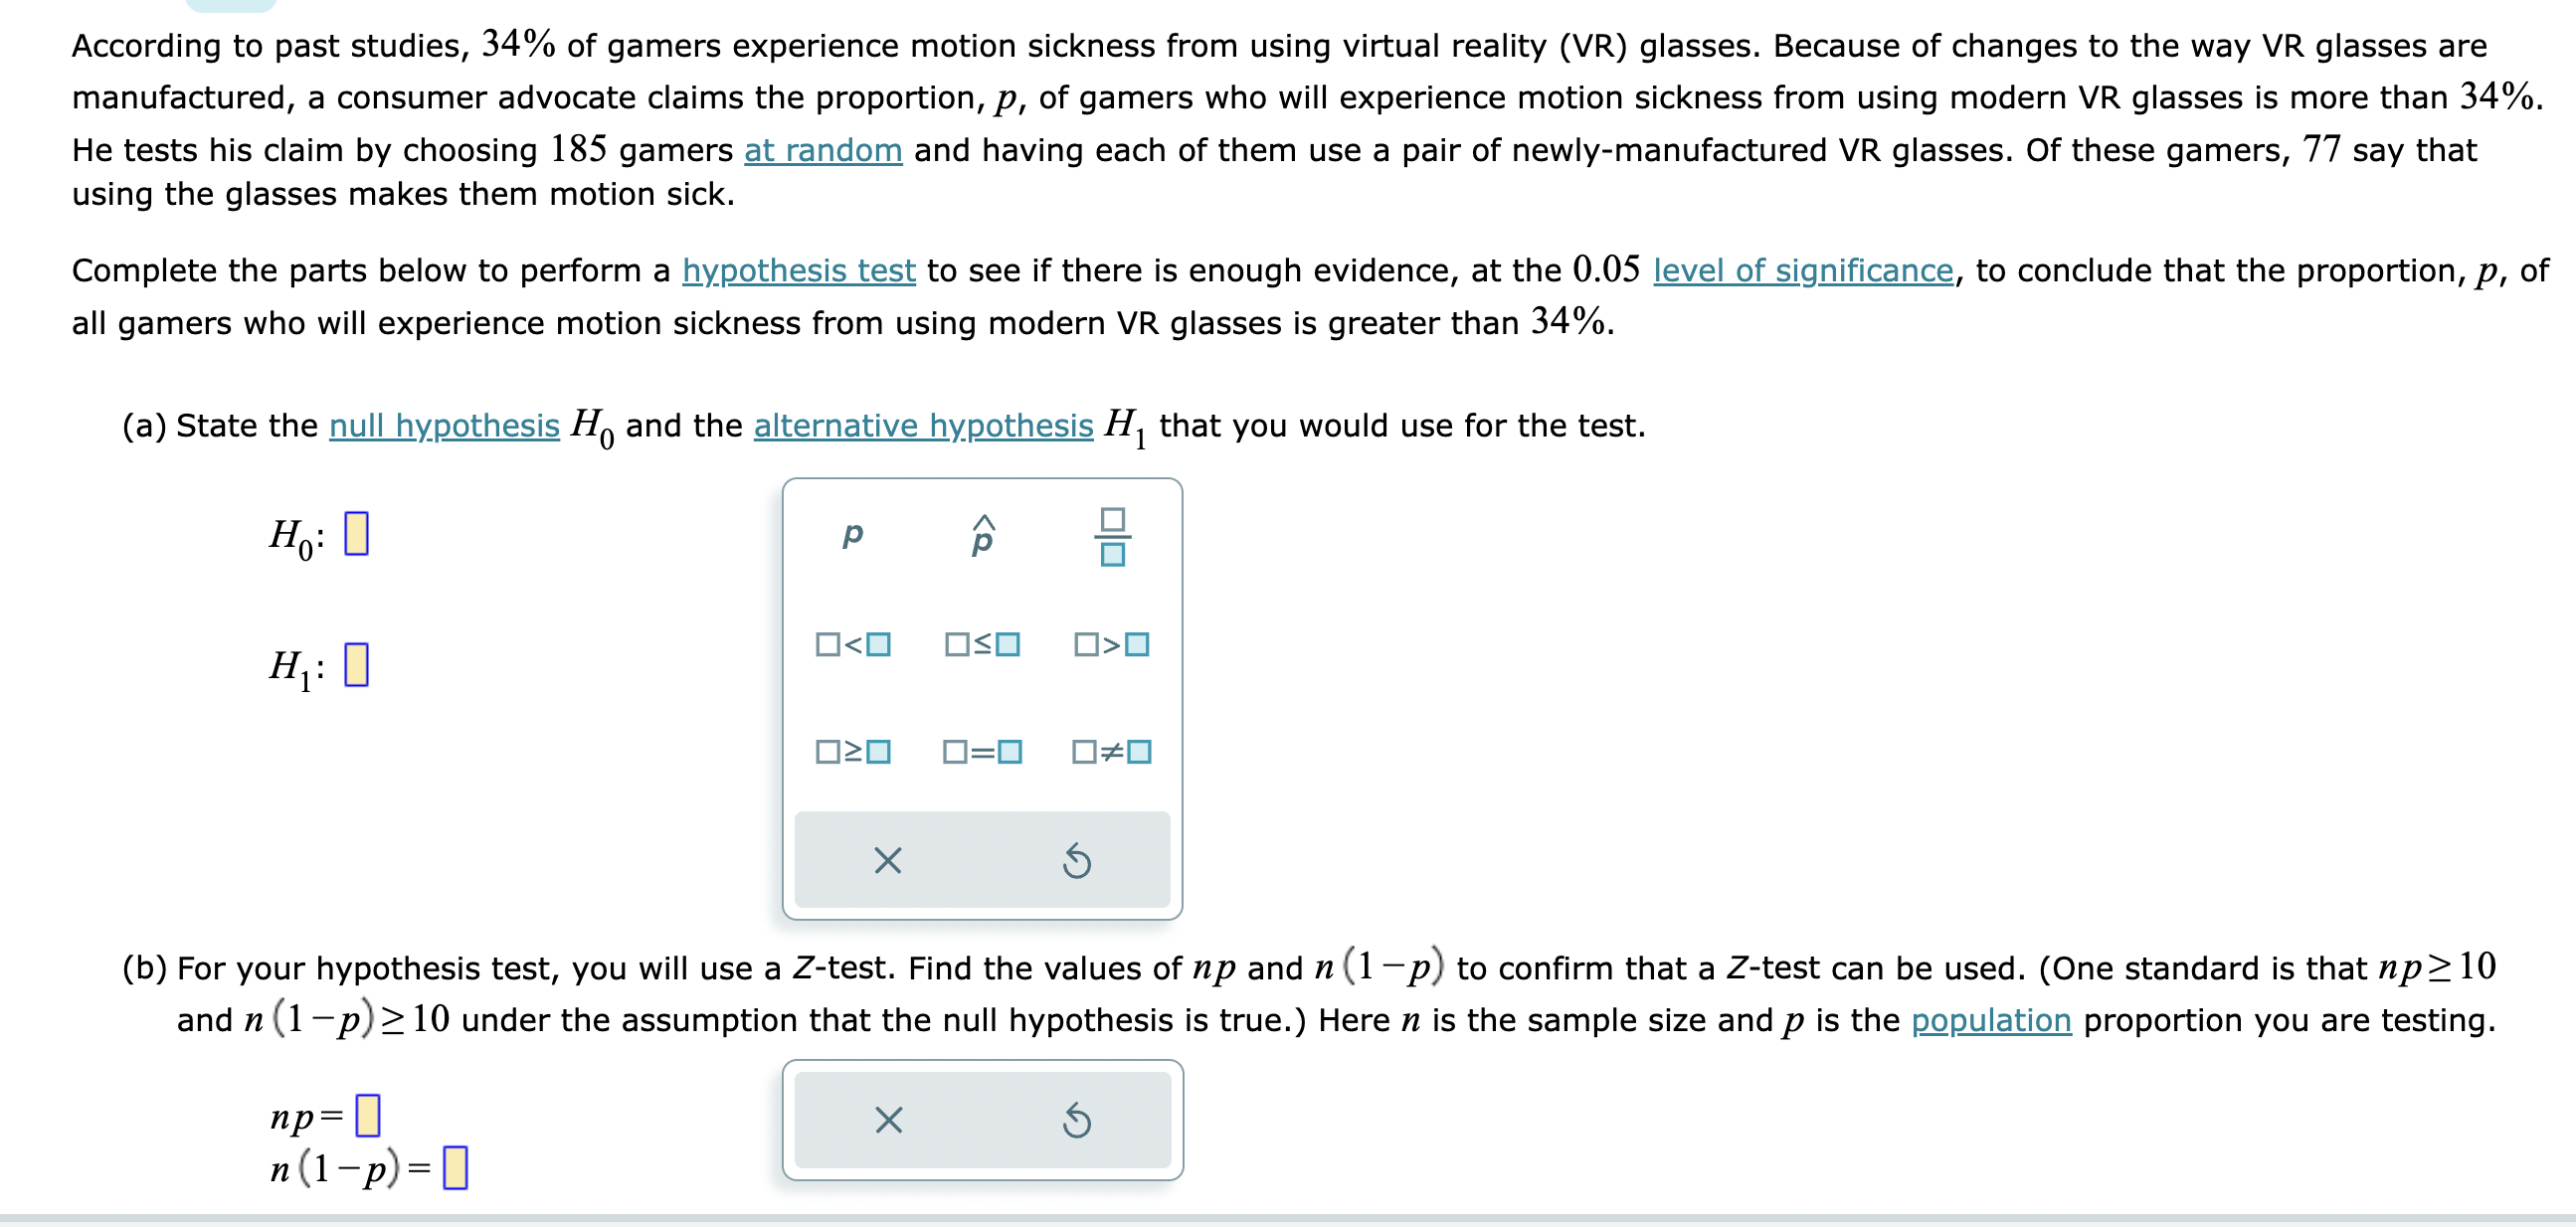This screenshot has height=1227, width=2576.
Task: Select the p-hat symbol
Action: pyautogui.click(x=983, y=535)
